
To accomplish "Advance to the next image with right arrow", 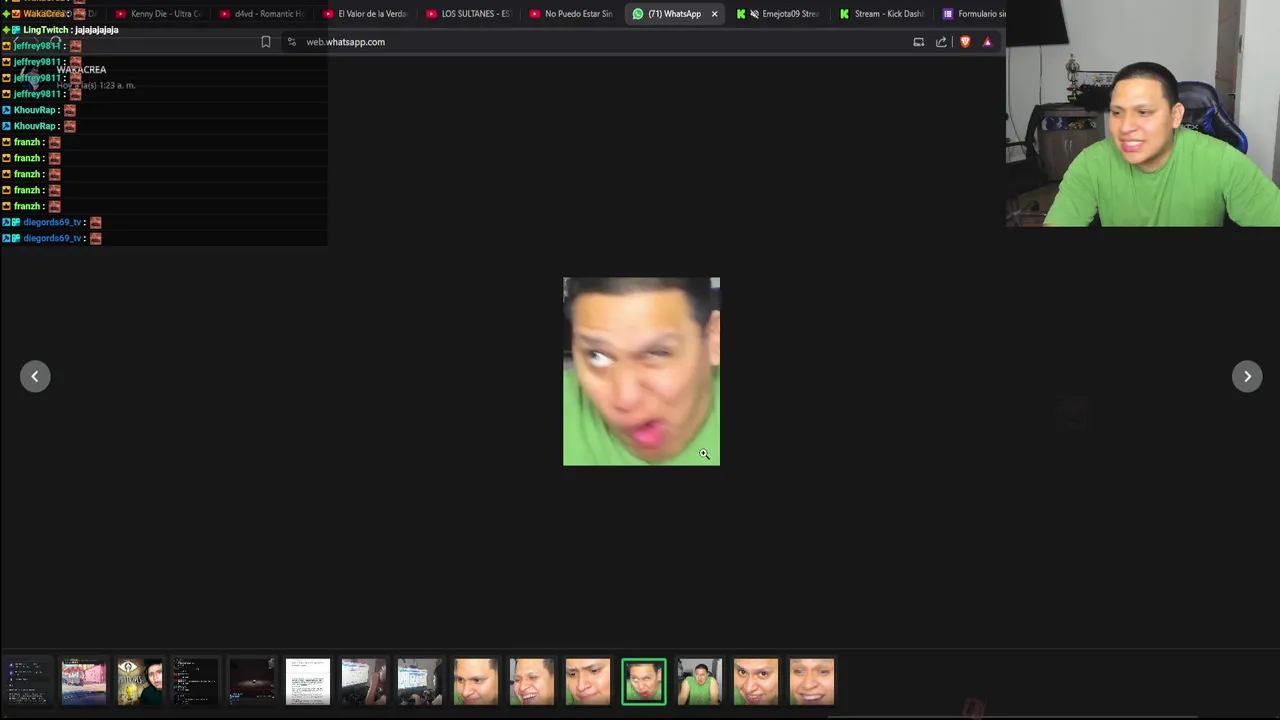I will tap(1247, 376).
